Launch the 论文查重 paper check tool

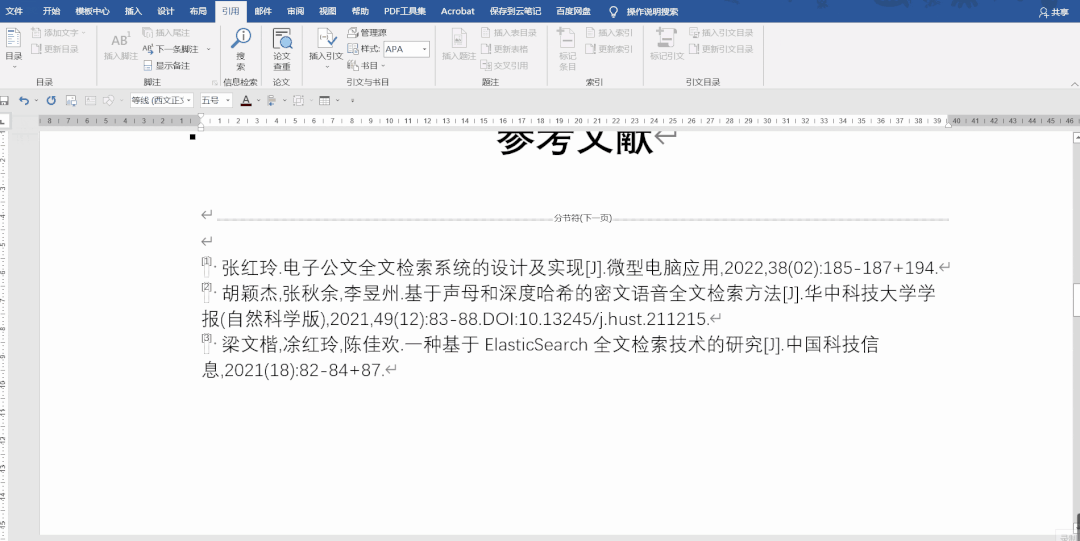point(282,49)
